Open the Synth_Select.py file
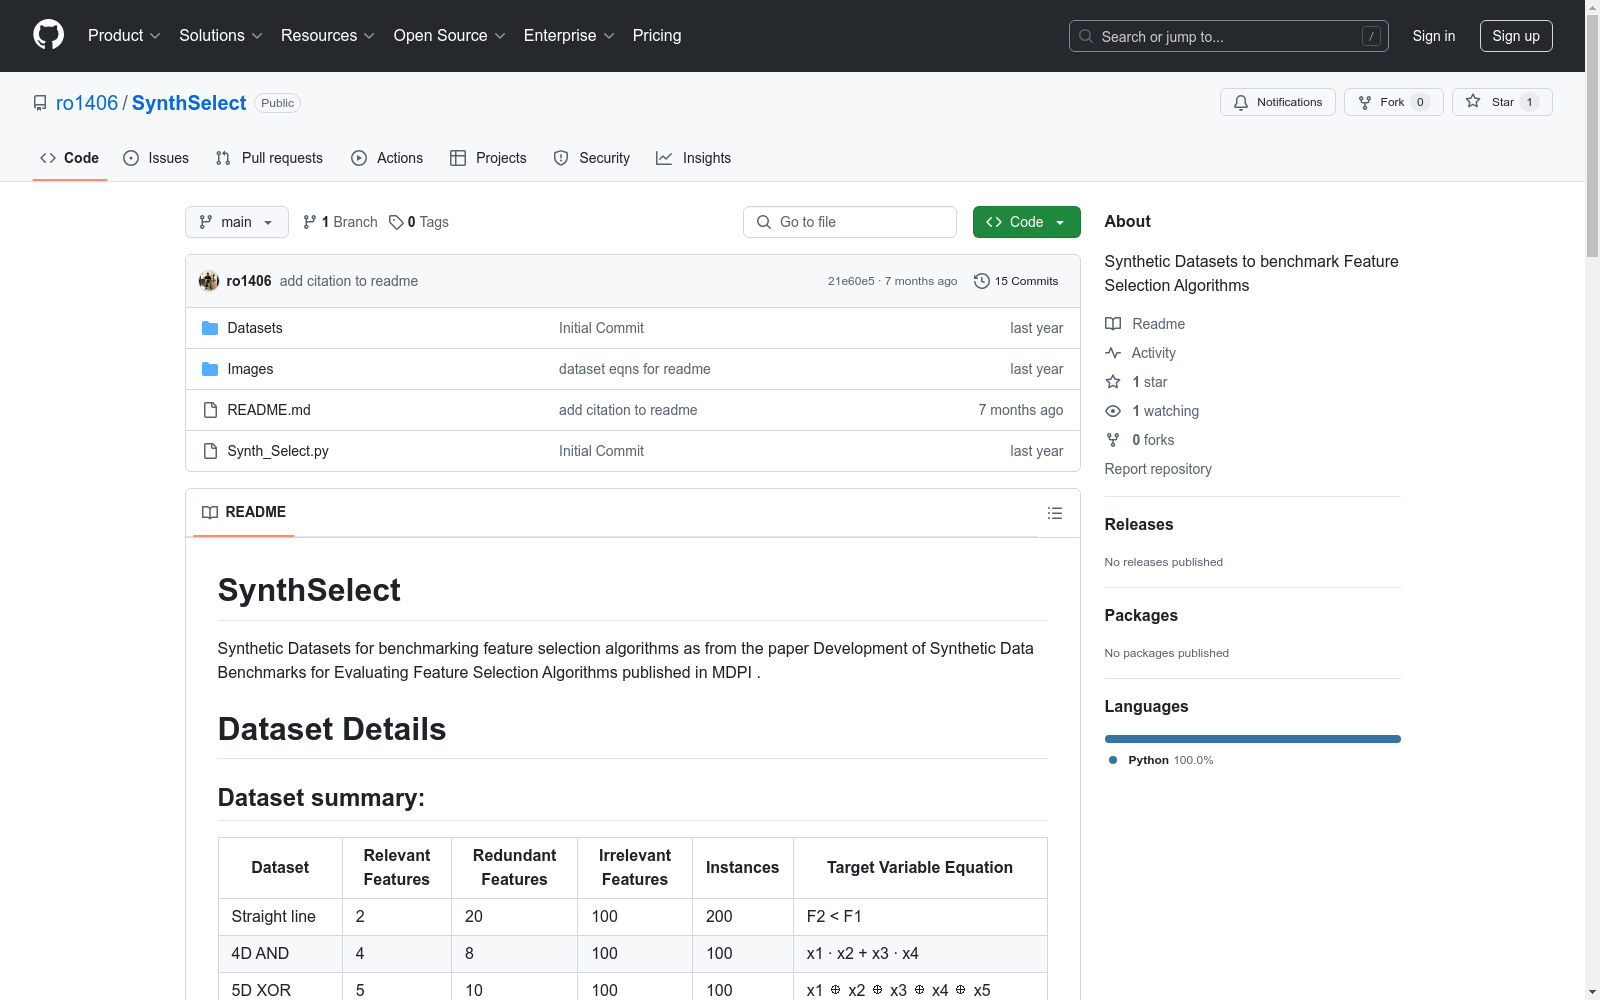 278,451
